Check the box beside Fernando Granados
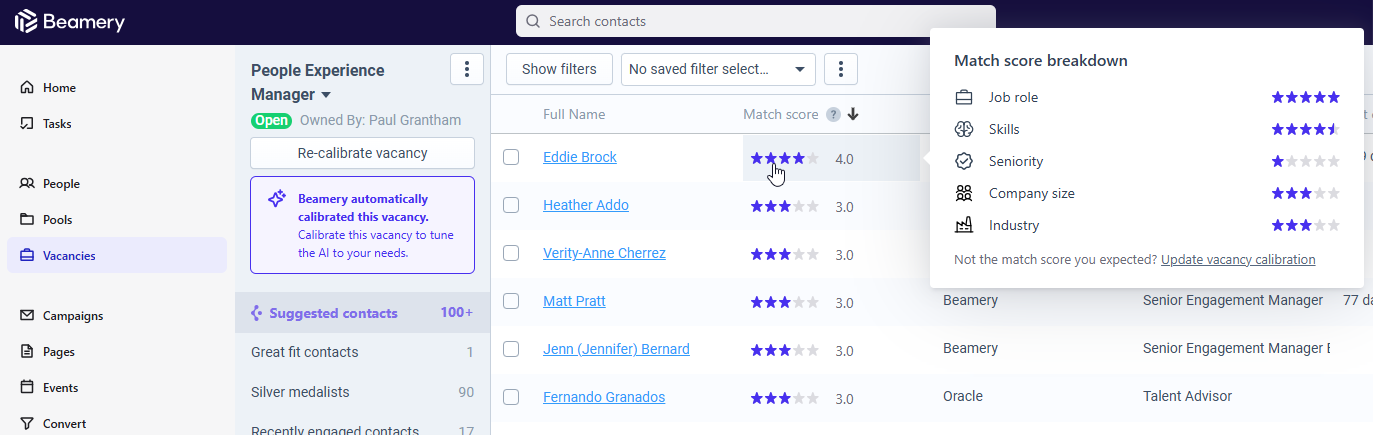This screenshot has width=1373, height=435. tap(511, 397)
